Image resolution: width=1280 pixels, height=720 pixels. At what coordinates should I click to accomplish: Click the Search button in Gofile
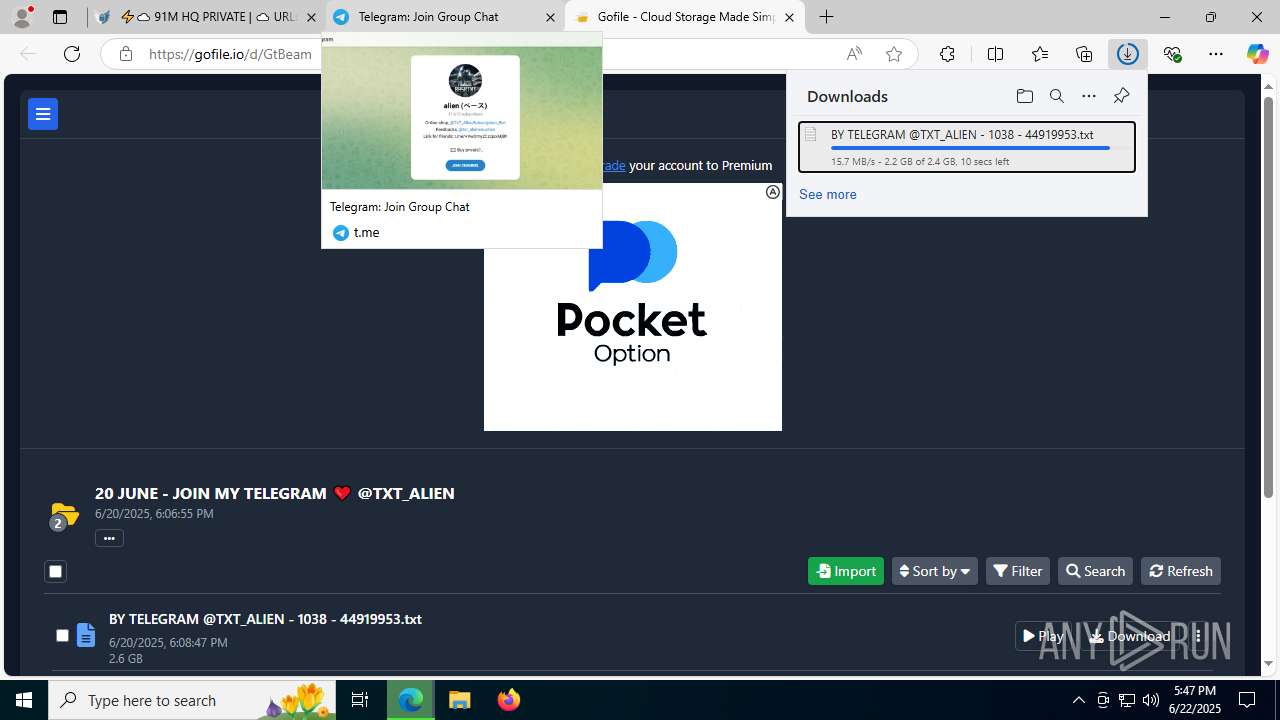(x=1095, y=571)
